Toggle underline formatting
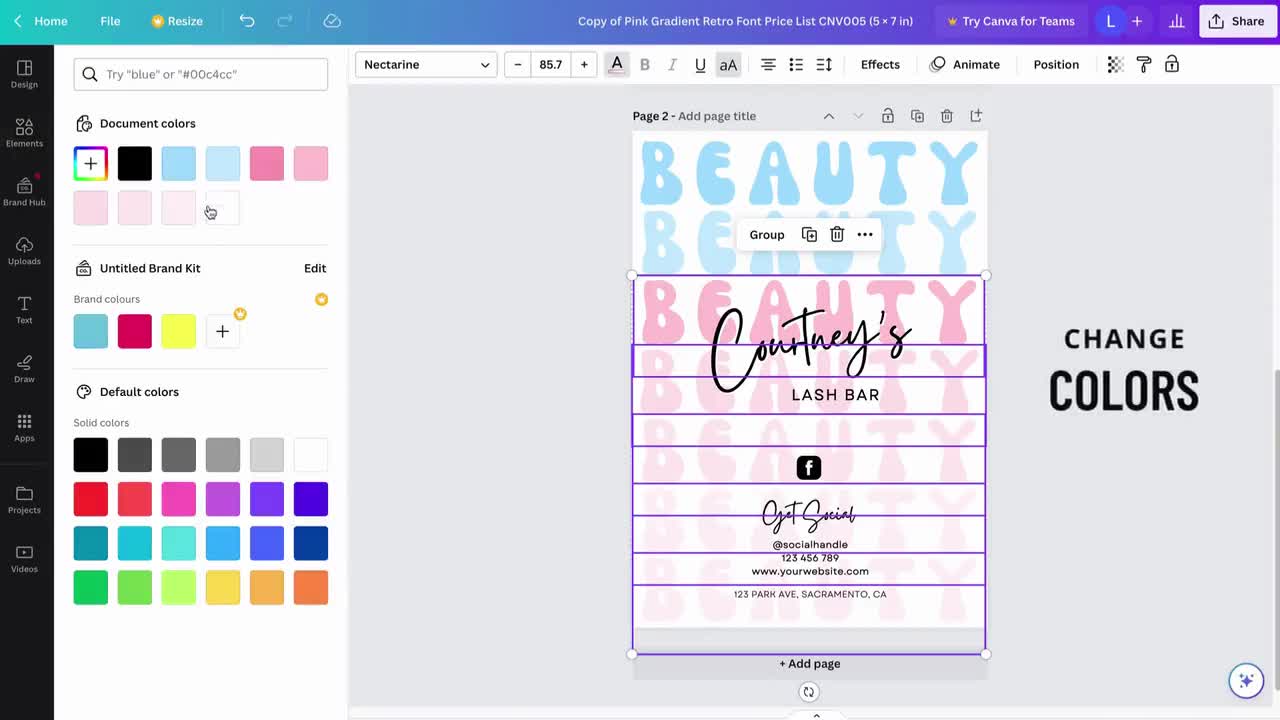 [700, 64]
